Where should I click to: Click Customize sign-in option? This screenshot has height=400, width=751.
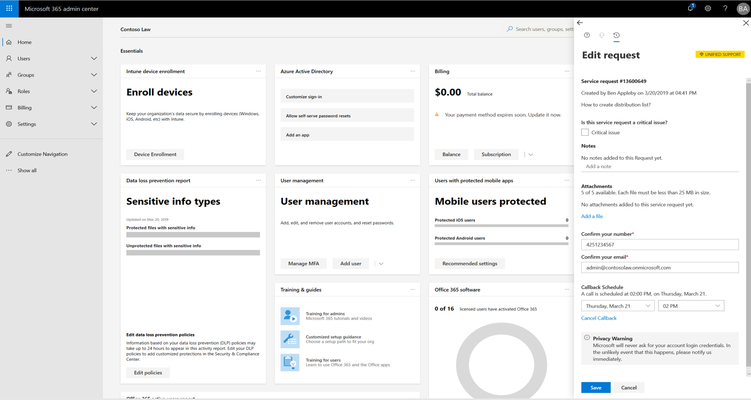[347, 96]
